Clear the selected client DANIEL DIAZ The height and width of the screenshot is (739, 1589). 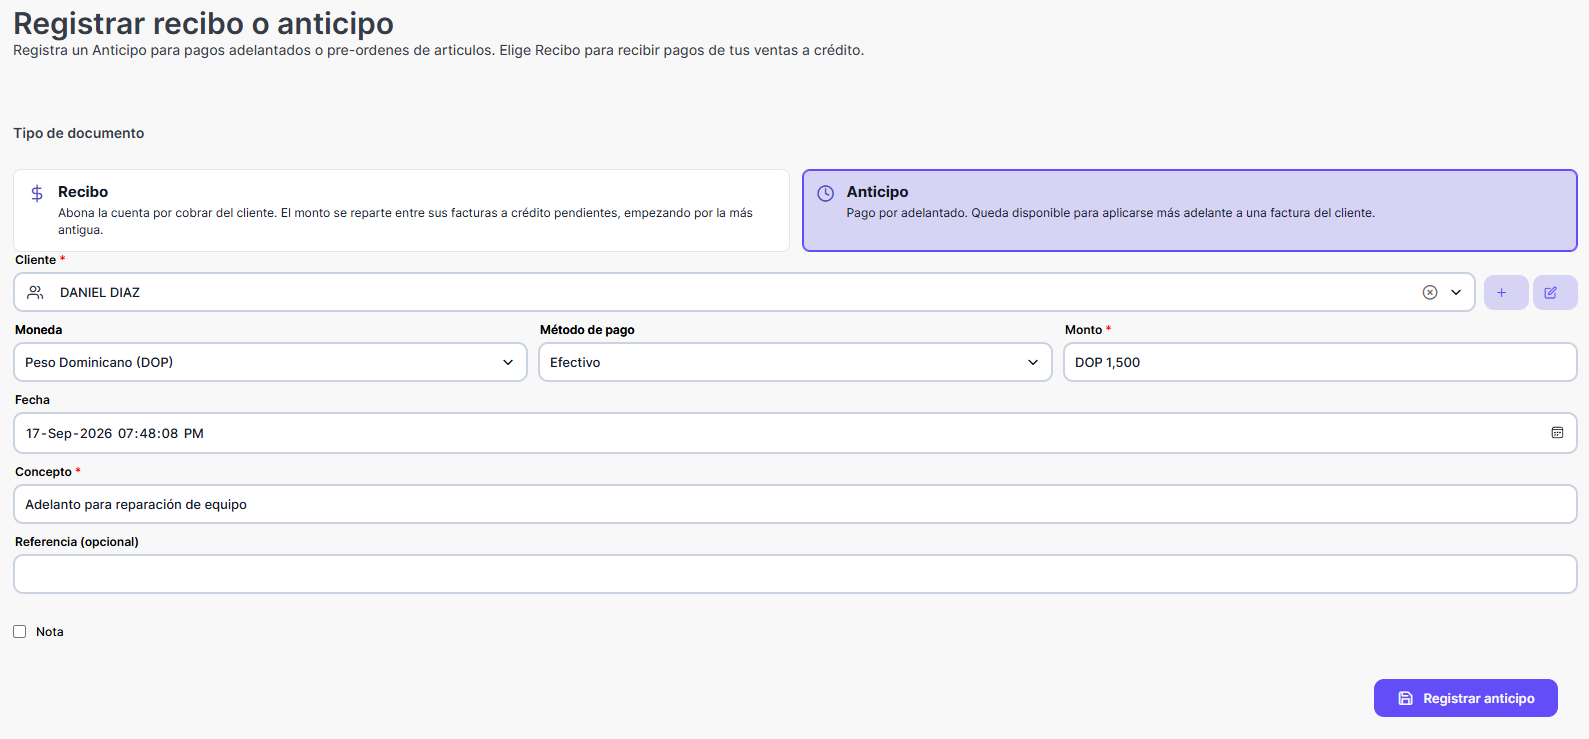point(1430,292)
